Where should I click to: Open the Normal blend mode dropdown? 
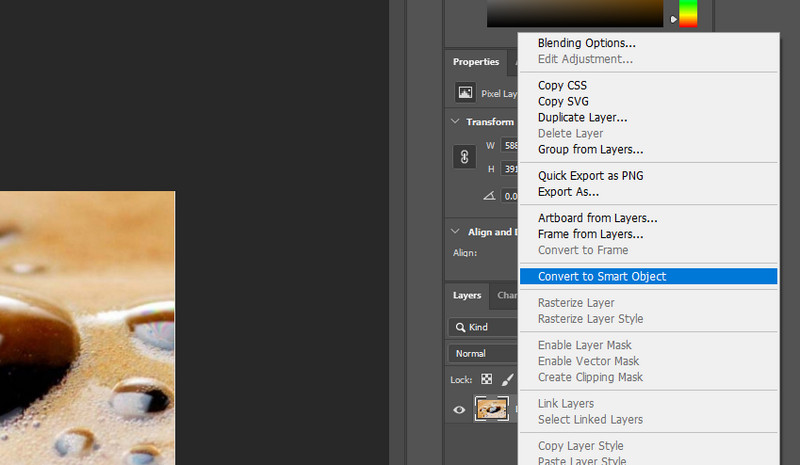click(x=482, y=353)
